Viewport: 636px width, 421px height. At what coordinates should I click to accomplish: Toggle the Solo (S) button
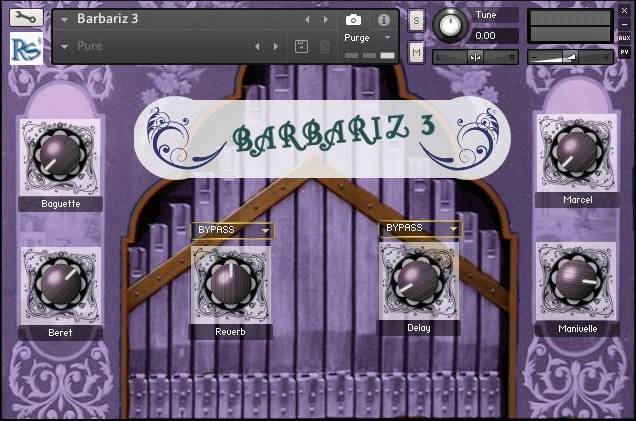click(416, 20)
